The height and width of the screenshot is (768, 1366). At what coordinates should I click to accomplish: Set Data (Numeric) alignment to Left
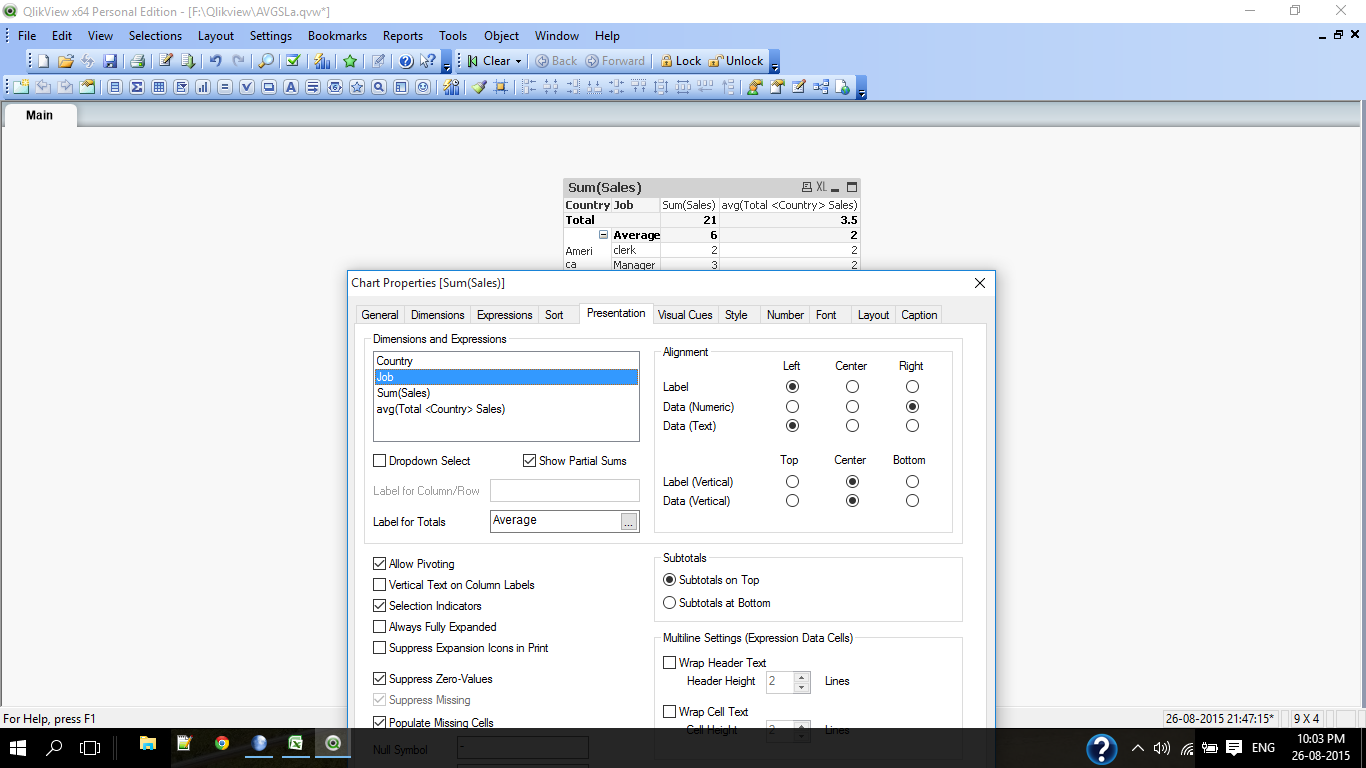pyautogui.click(x=792, y=407)
